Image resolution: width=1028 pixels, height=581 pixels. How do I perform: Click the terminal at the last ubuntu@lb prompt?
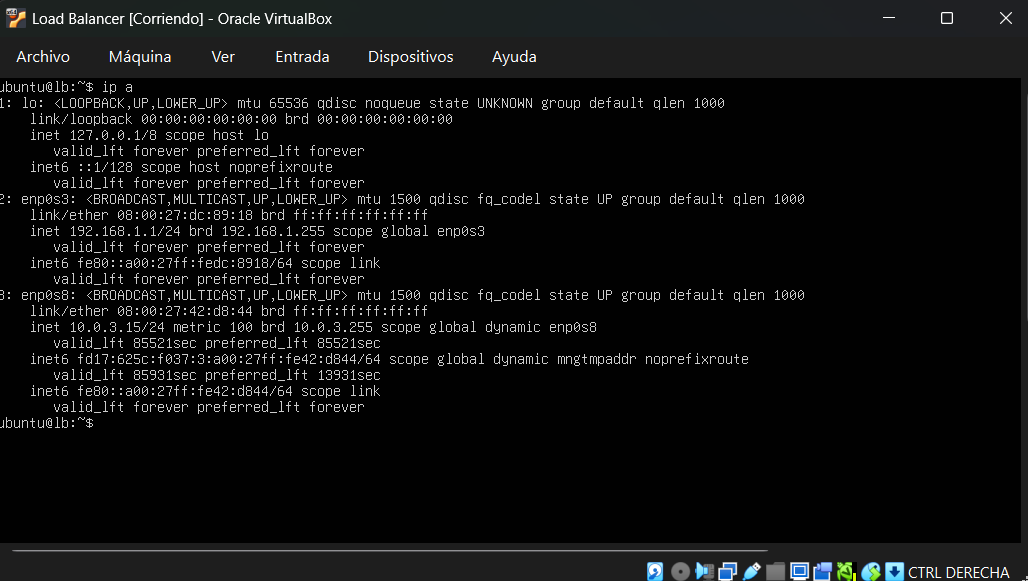tap(100, 423)
